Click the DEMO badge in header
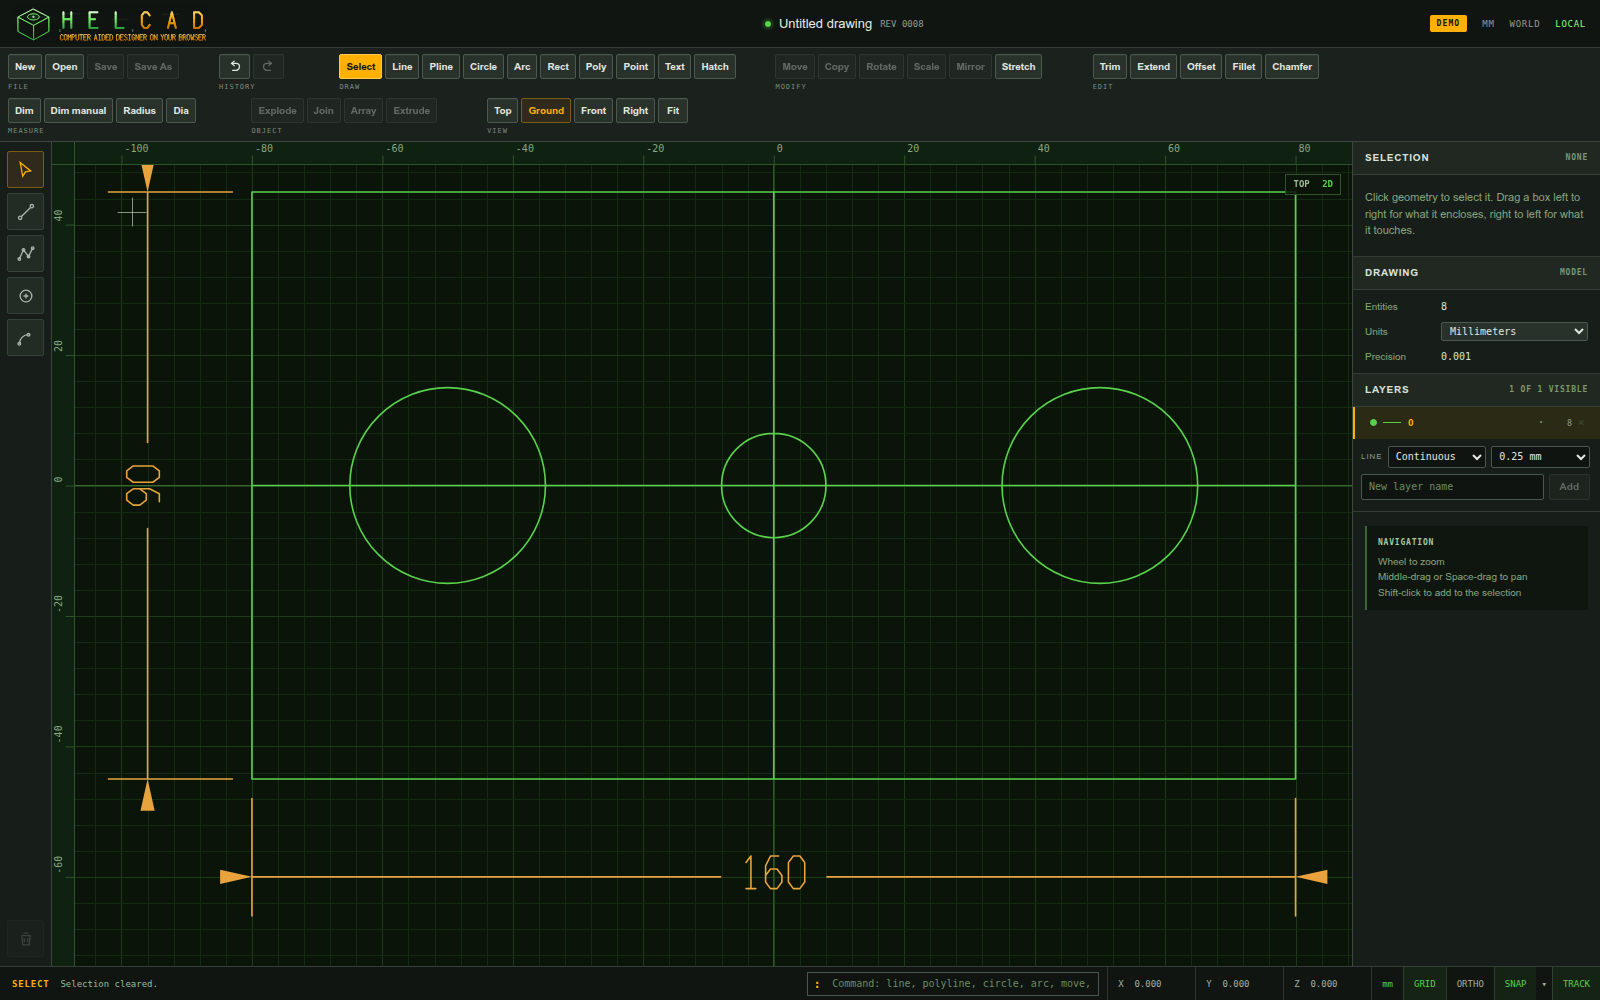The height and width of the screenshot is (1000, 1600). click(x=1448, y=23)
